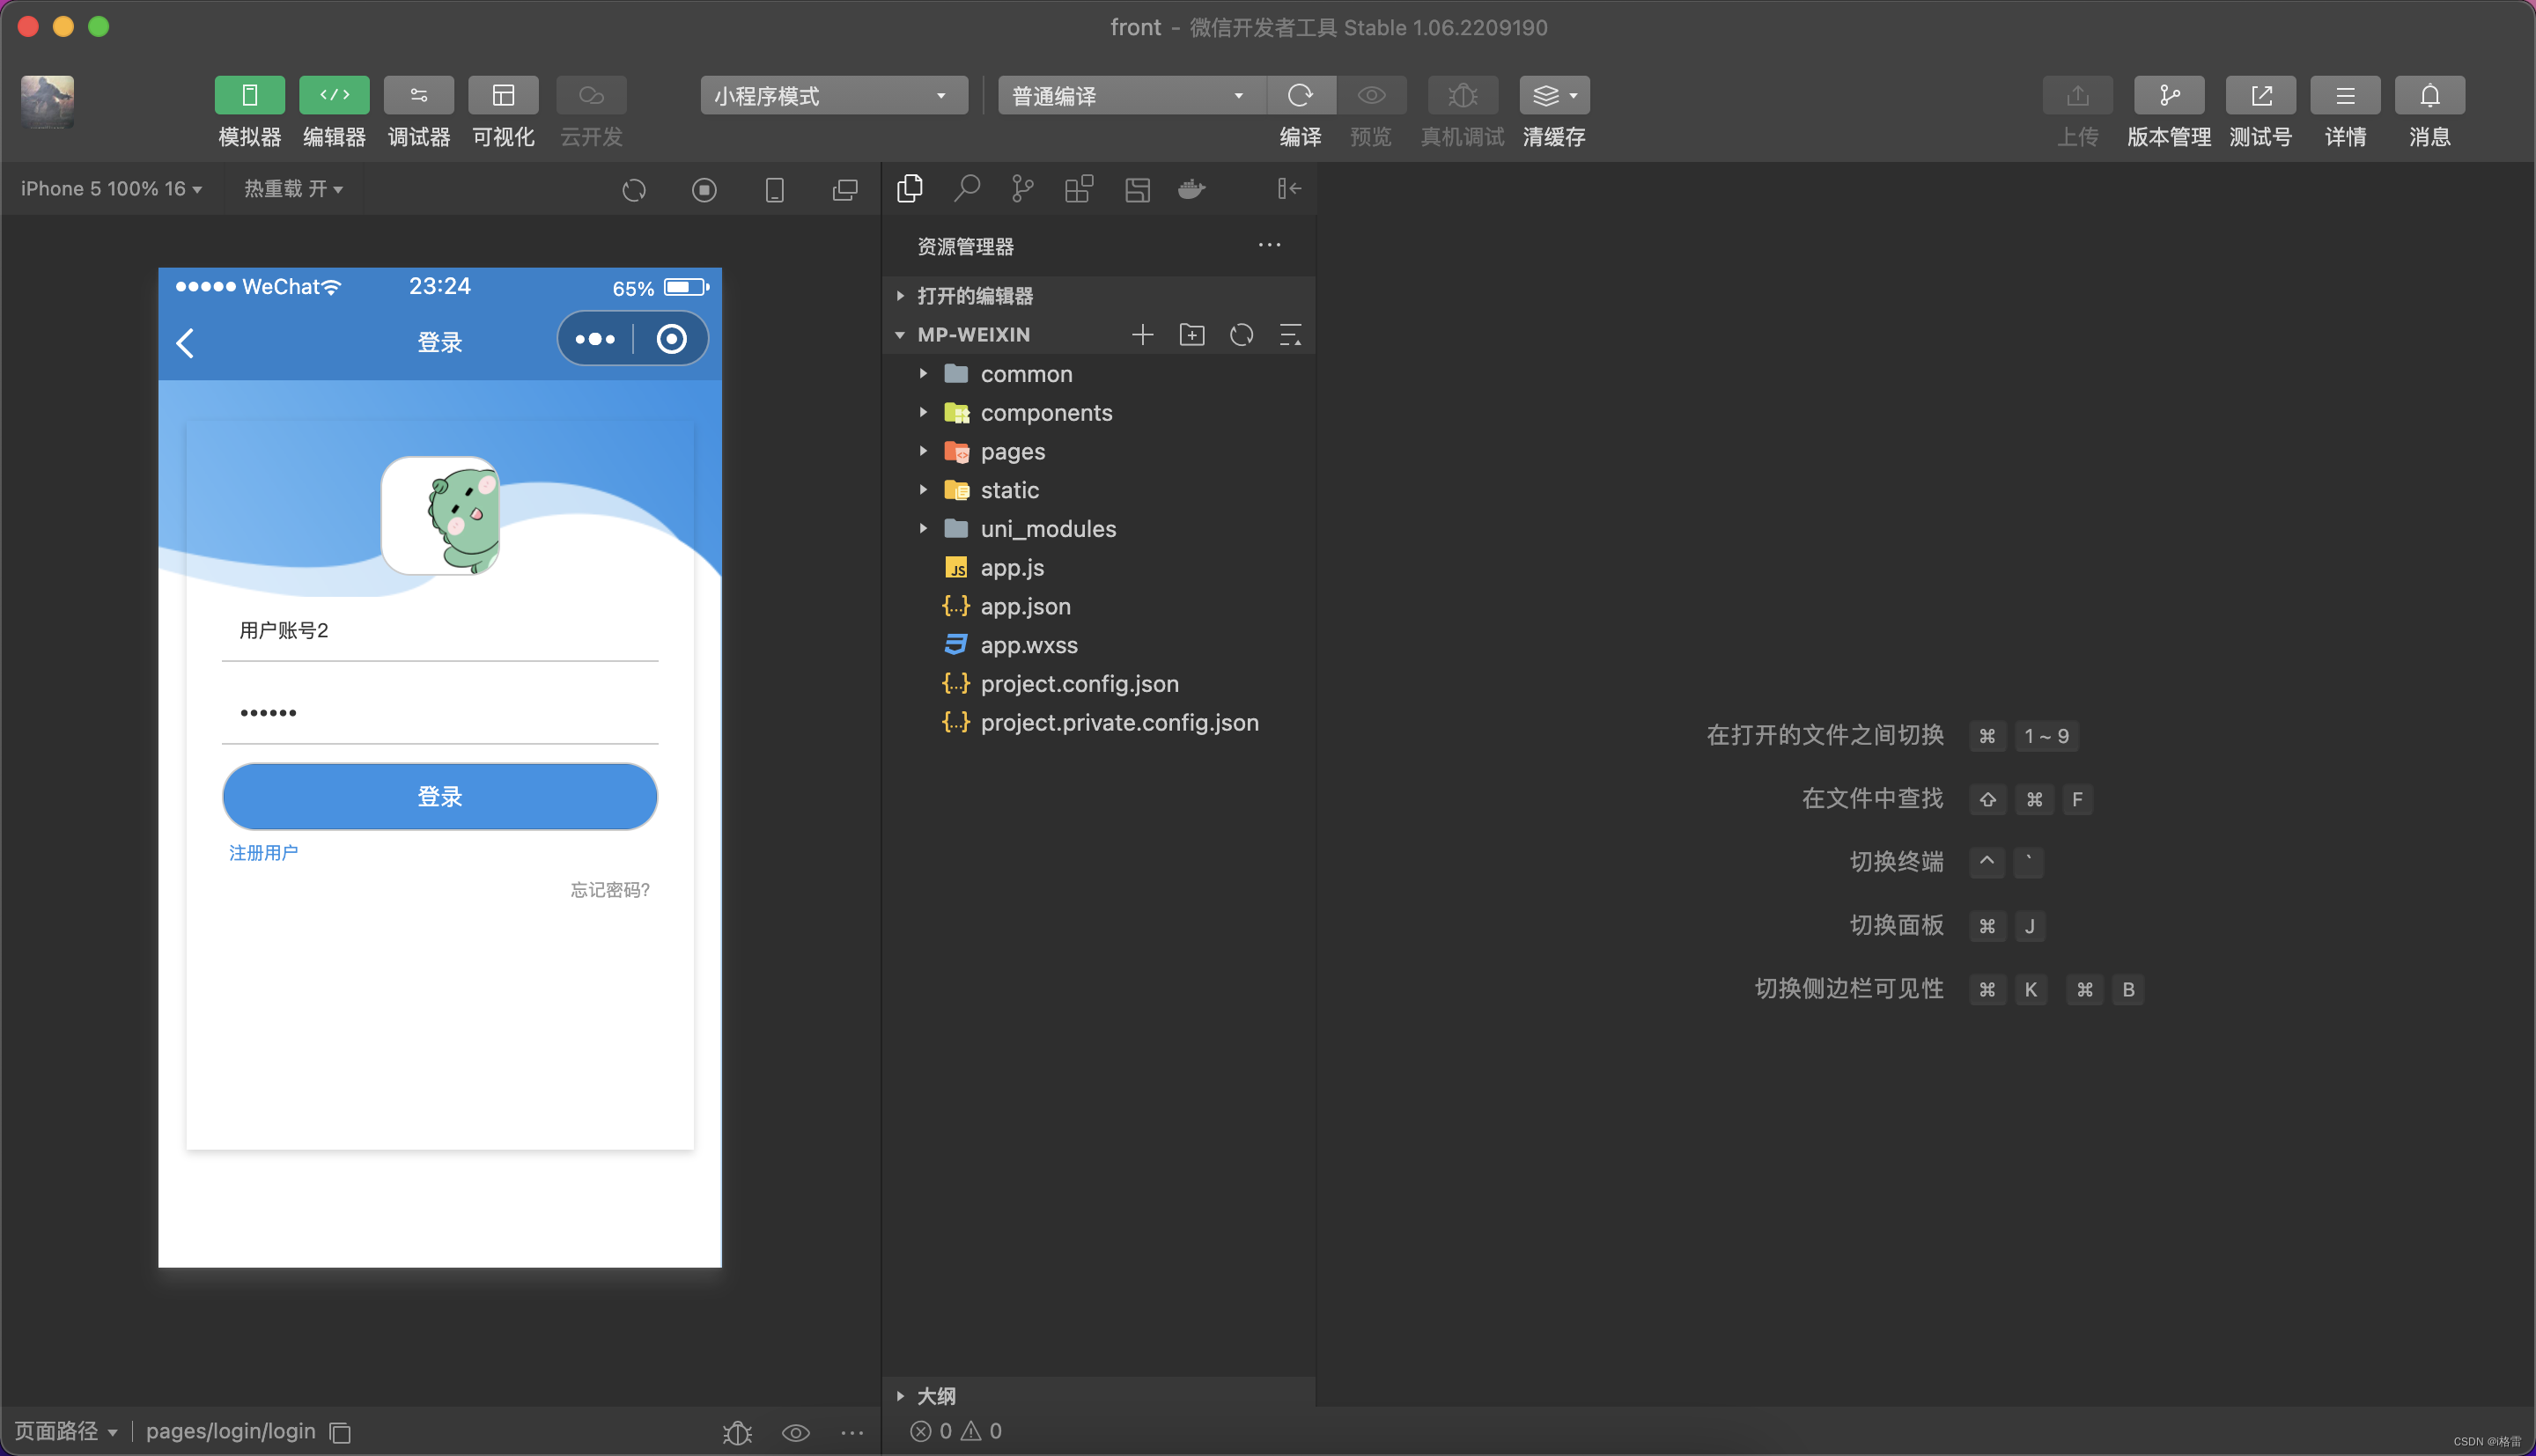Click the user avatar thumbnail
The height and width of the screenshot is (1456, 2536).
[47, 102]
